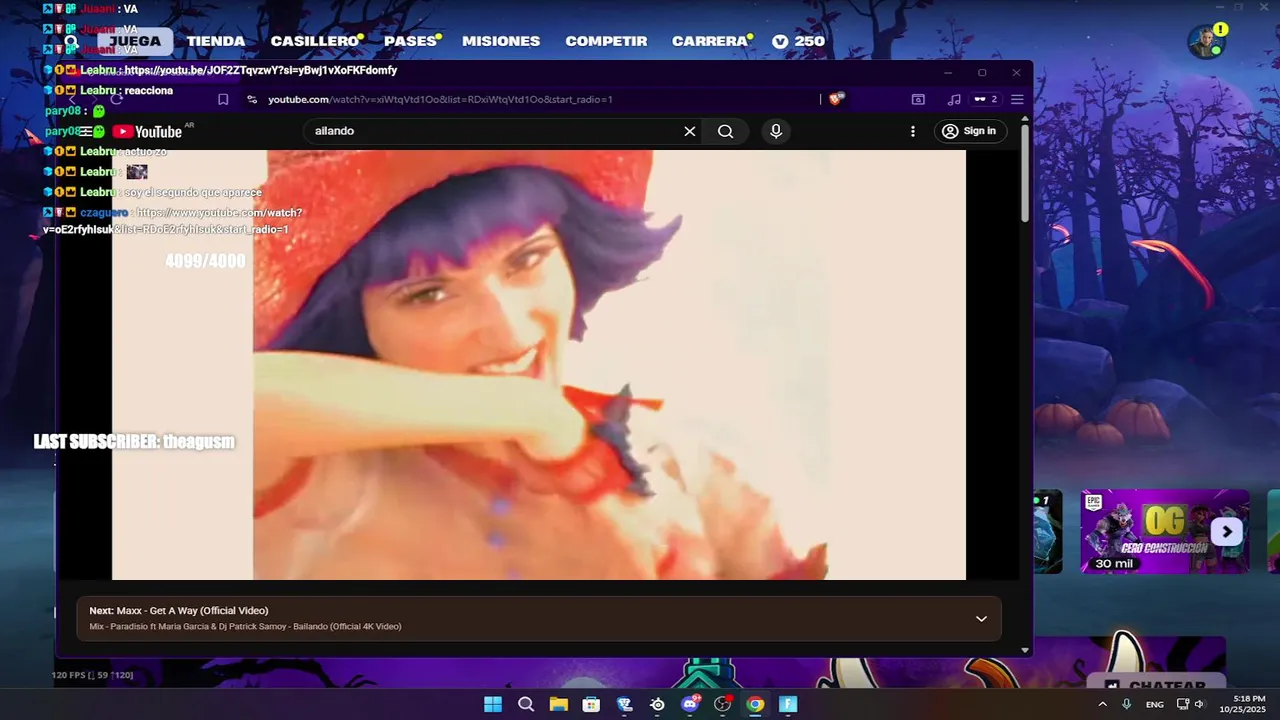Open the SteelSeries app on the taskbar
This screenshot has width=1280, height=720.
tap(657, 704)
